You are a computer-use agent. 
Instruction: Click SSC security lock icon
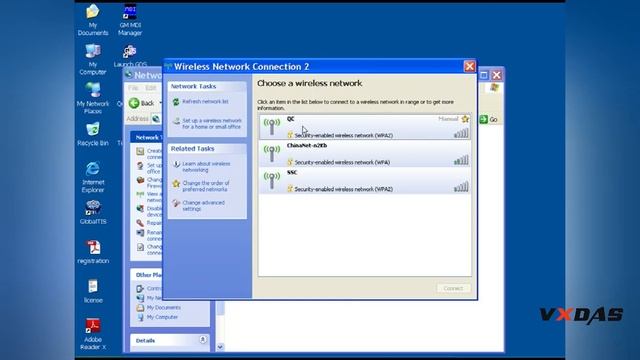point(290,189)
